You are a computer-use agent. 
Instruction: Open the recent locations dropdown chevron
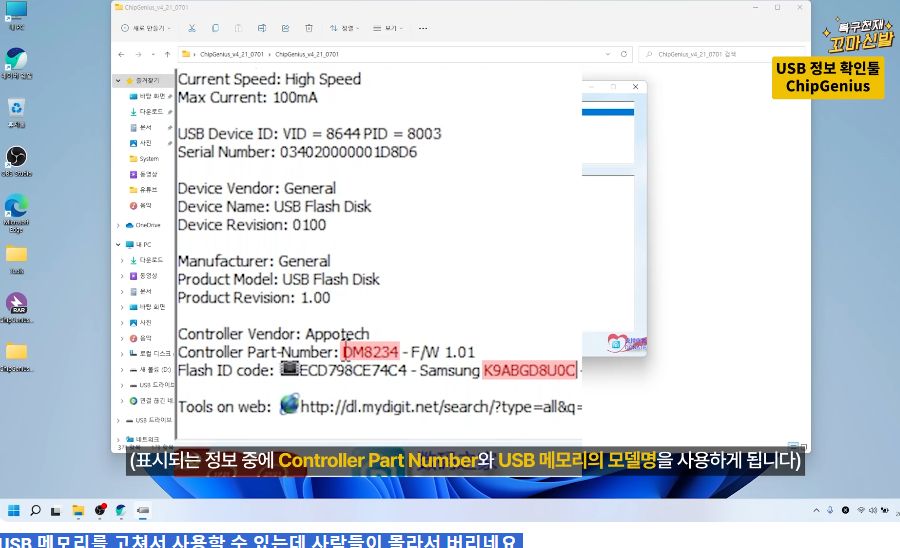coord(153,55)
